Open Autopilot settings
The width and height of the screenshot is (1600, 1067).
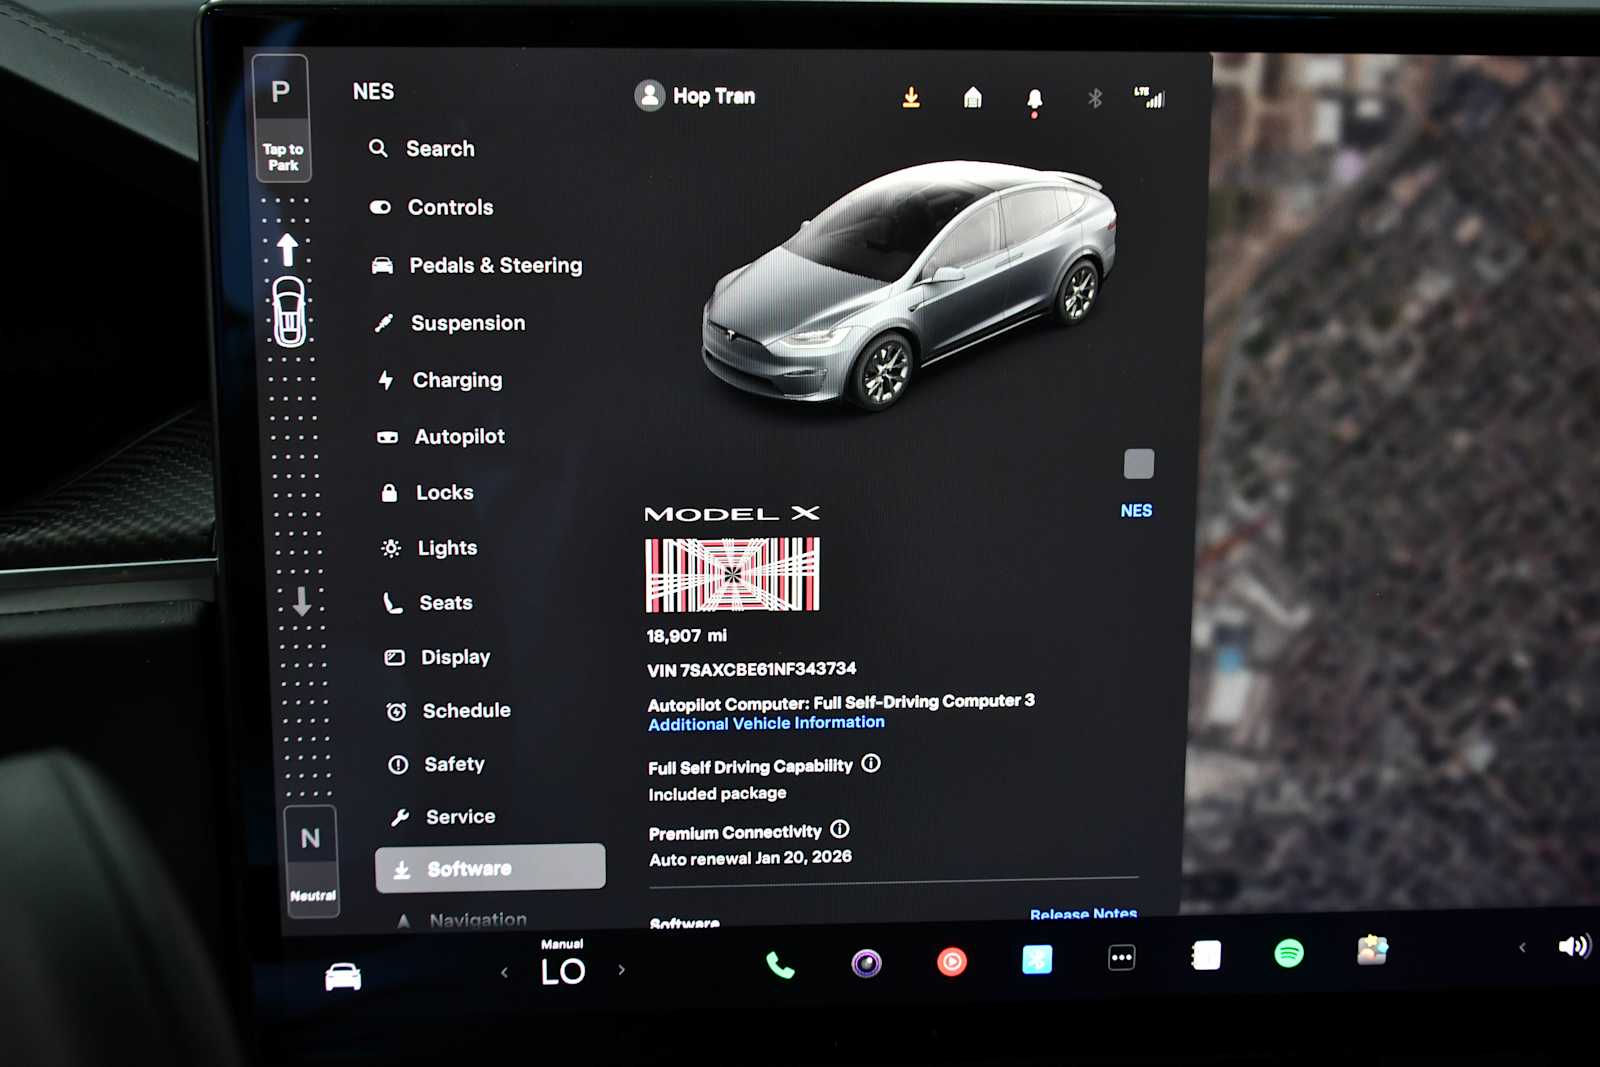(440, 436)
